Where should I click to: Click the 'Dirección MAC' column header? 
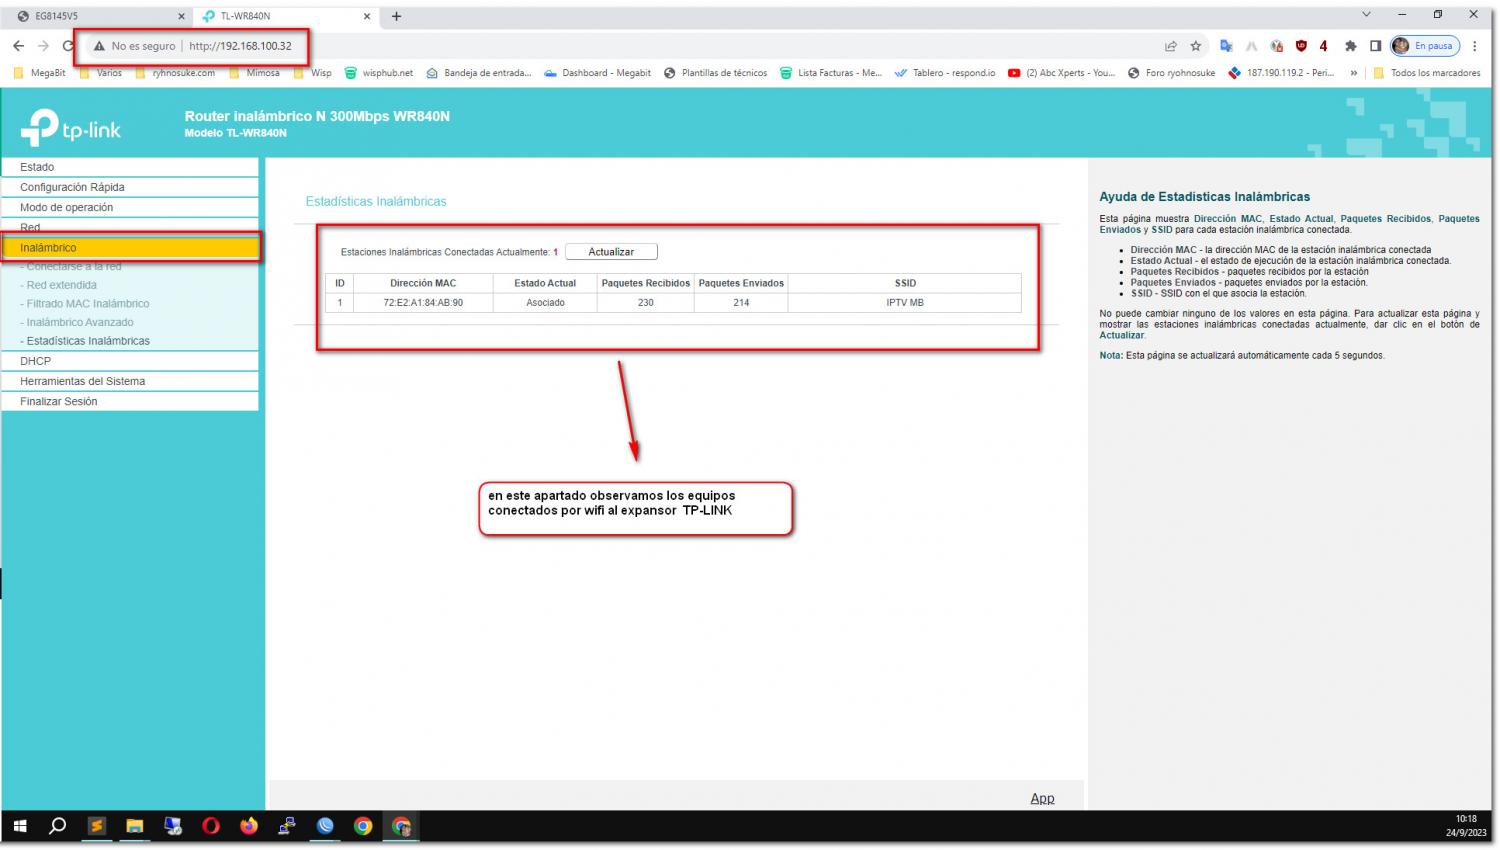[x=423, y=283]
